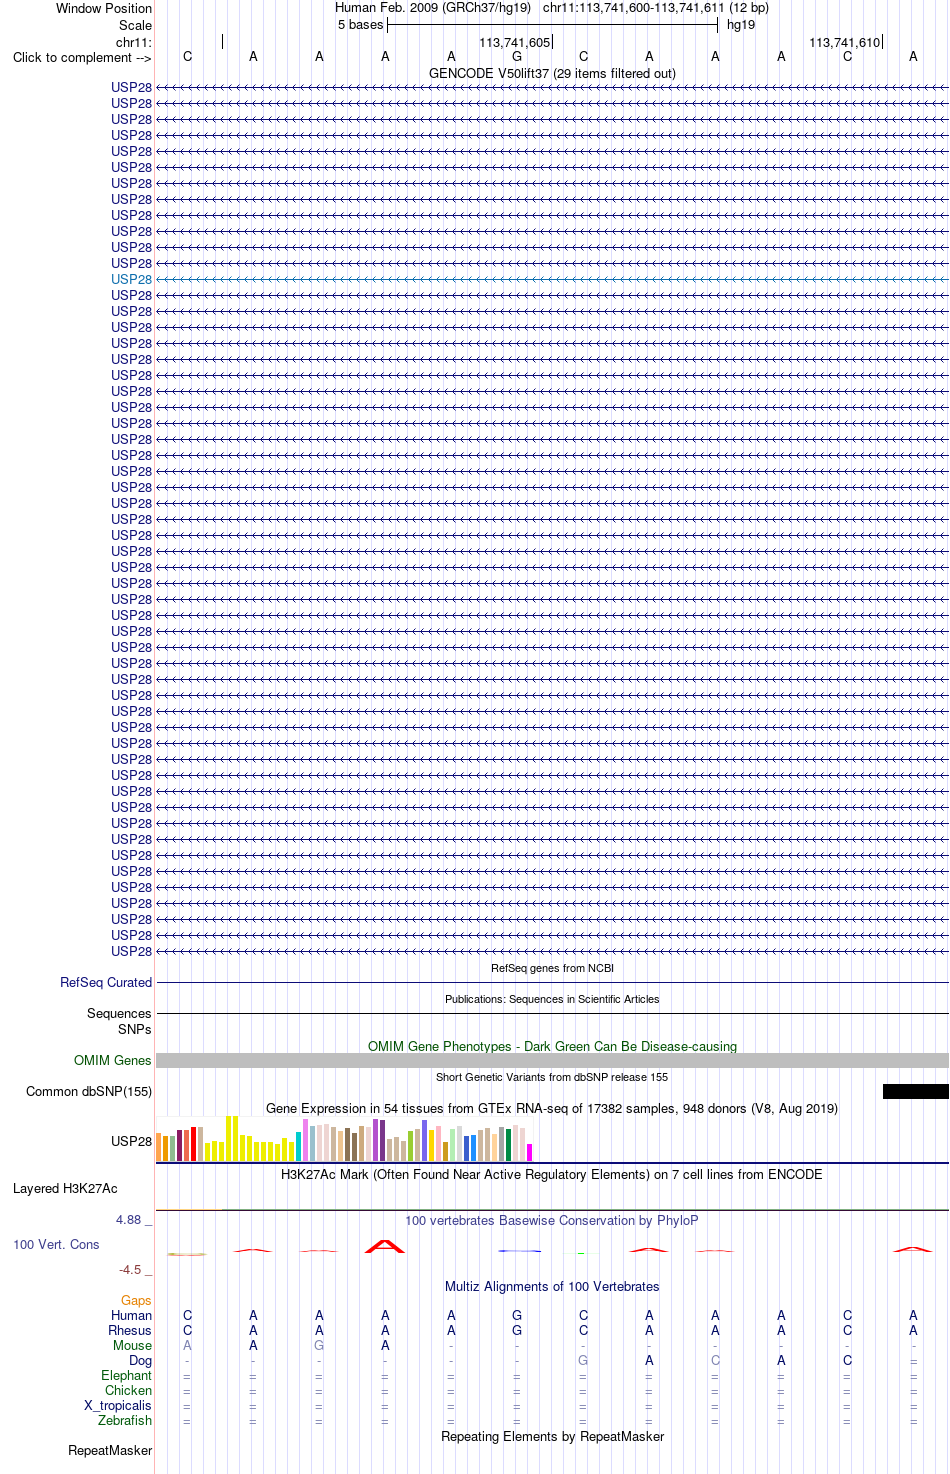
Task: Click the chr11:113,741,600-113,741,611 (12 bp) position text
Action: 656,7
